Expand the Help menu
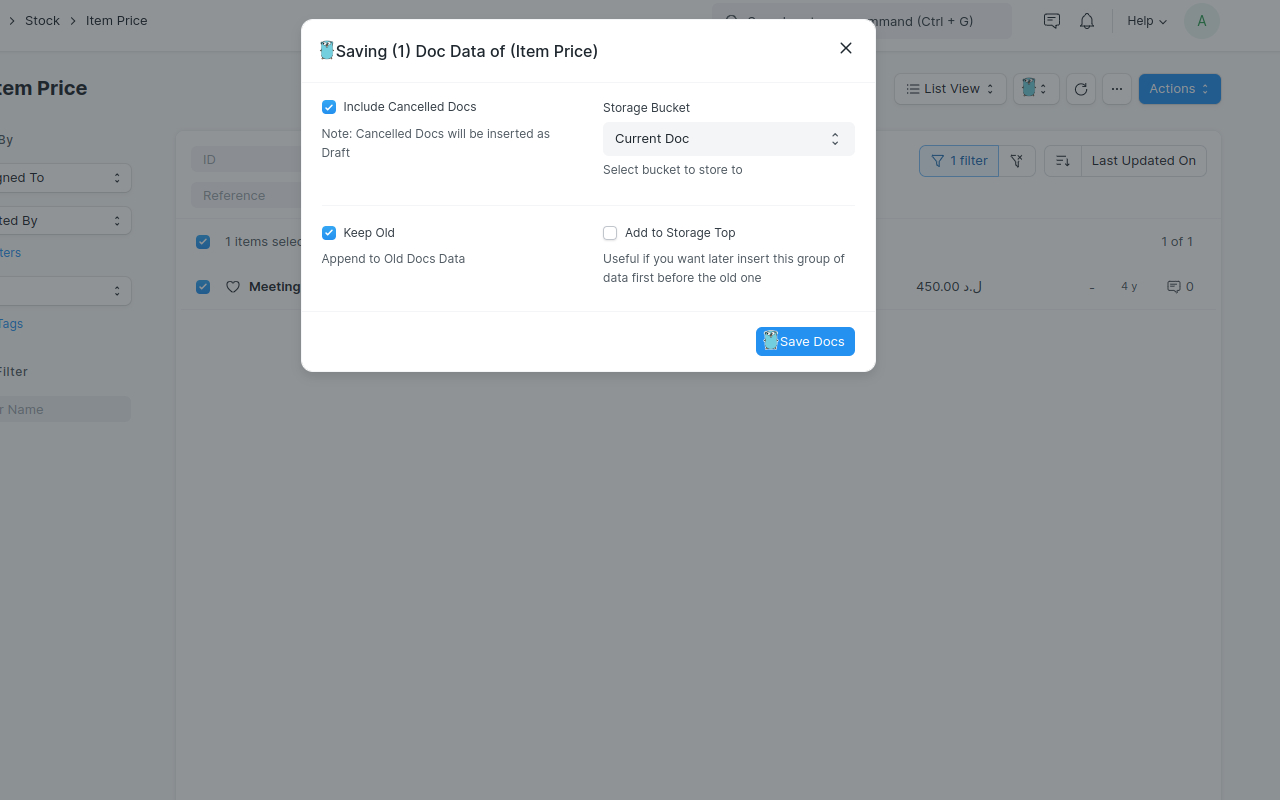1280x800 pixels. (x=1147, y=21)
